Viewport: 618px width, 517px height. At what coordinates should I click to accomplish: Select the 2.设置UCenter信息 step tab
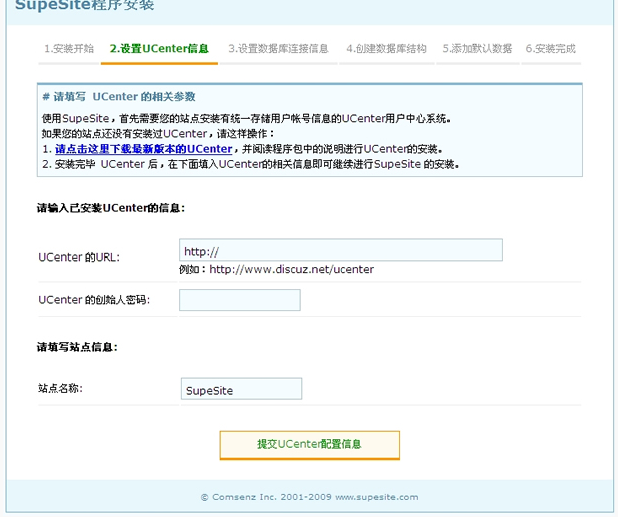(x=159, y=48)
